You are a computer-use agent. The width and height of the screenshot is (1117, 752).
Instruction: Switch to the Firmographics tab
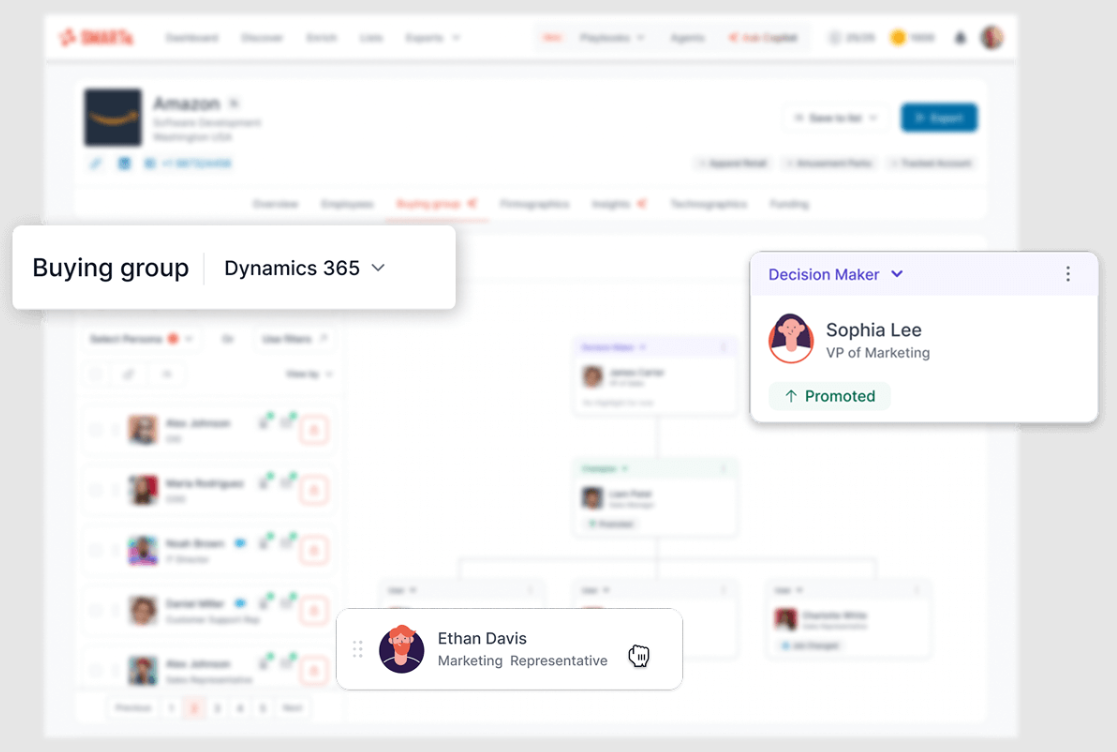(534, 204)
